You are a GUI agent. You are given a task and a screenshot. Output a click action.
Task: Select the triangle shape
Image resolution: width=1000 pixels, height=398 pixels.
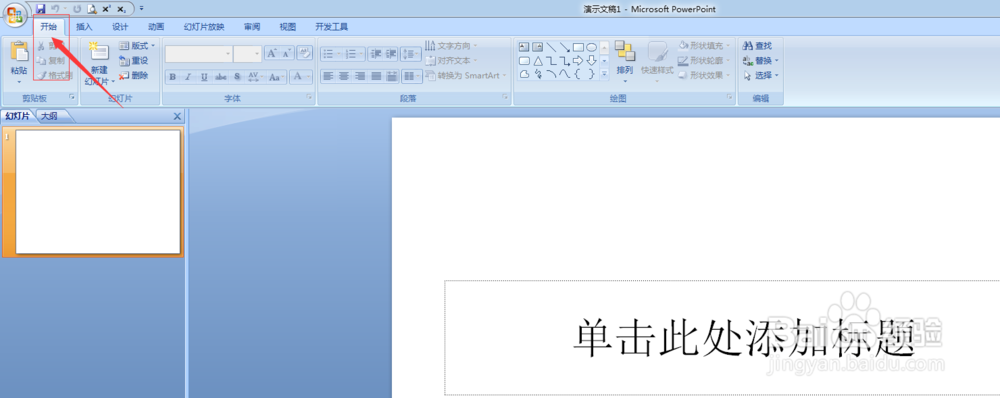coord(538,61)
